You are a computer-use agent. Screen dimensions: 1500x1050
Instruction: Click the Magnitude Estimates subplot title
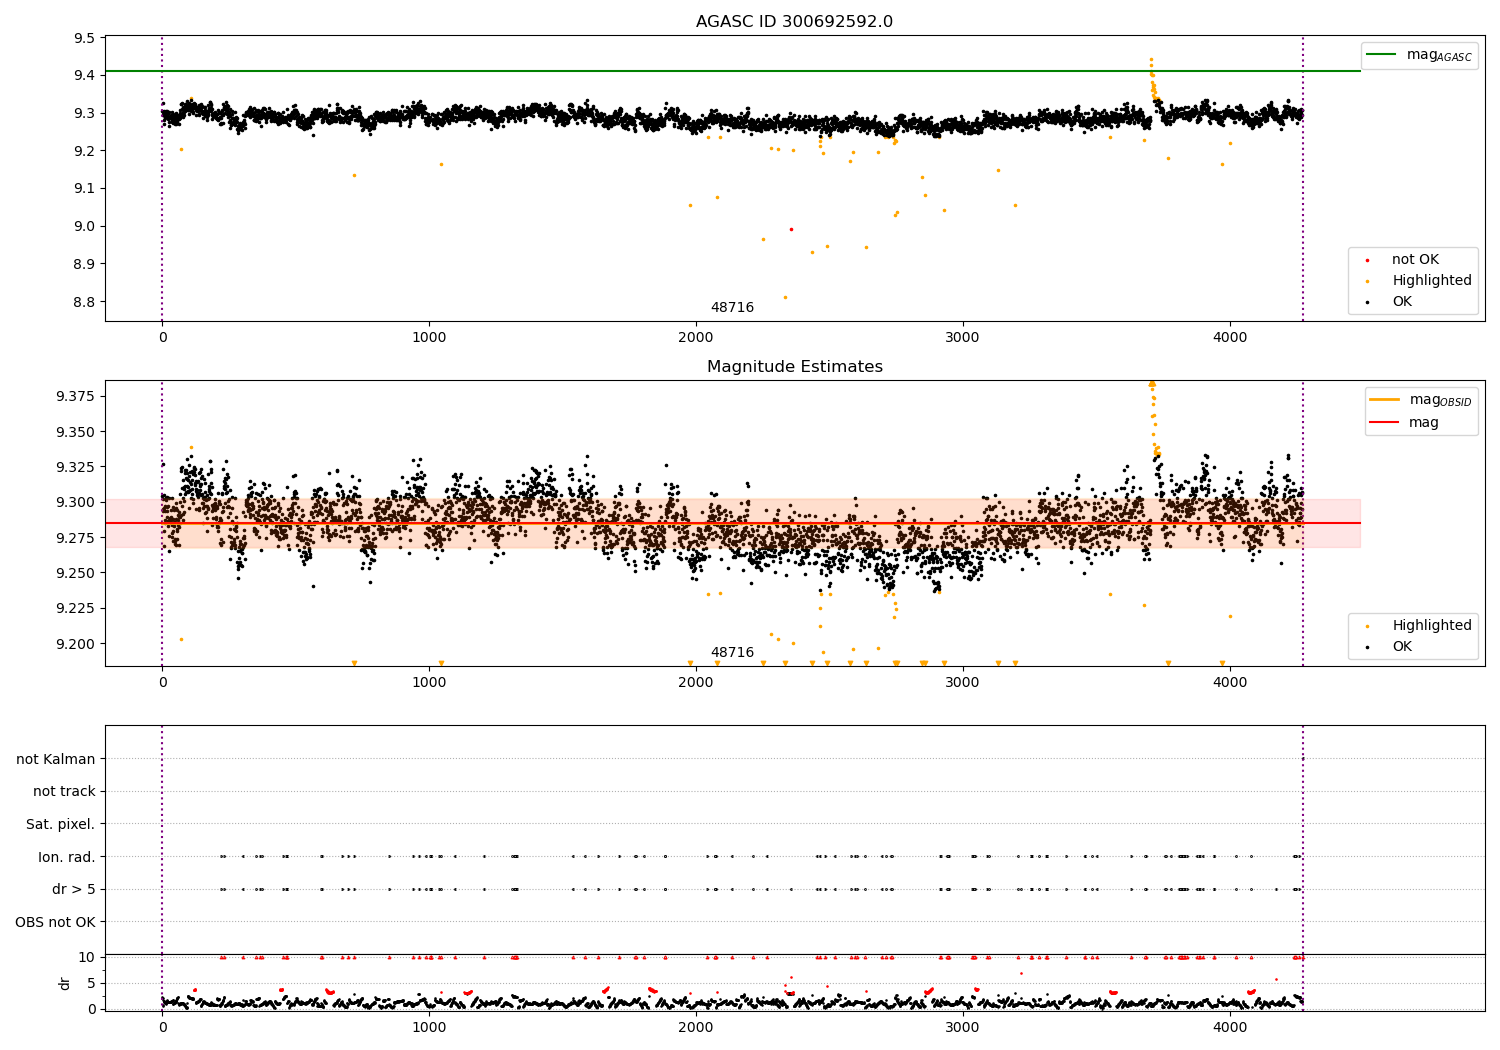794,367
